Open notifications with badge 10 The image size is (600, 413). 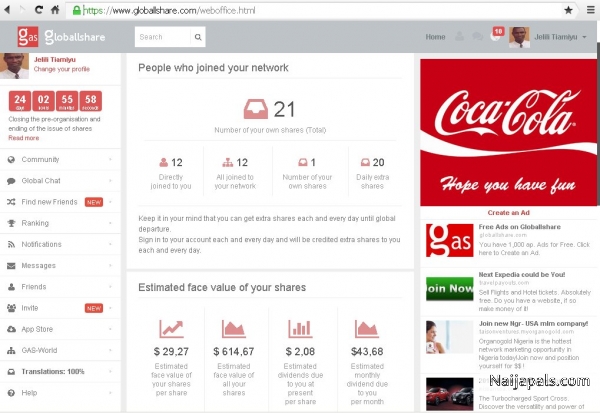pos(497,34)
